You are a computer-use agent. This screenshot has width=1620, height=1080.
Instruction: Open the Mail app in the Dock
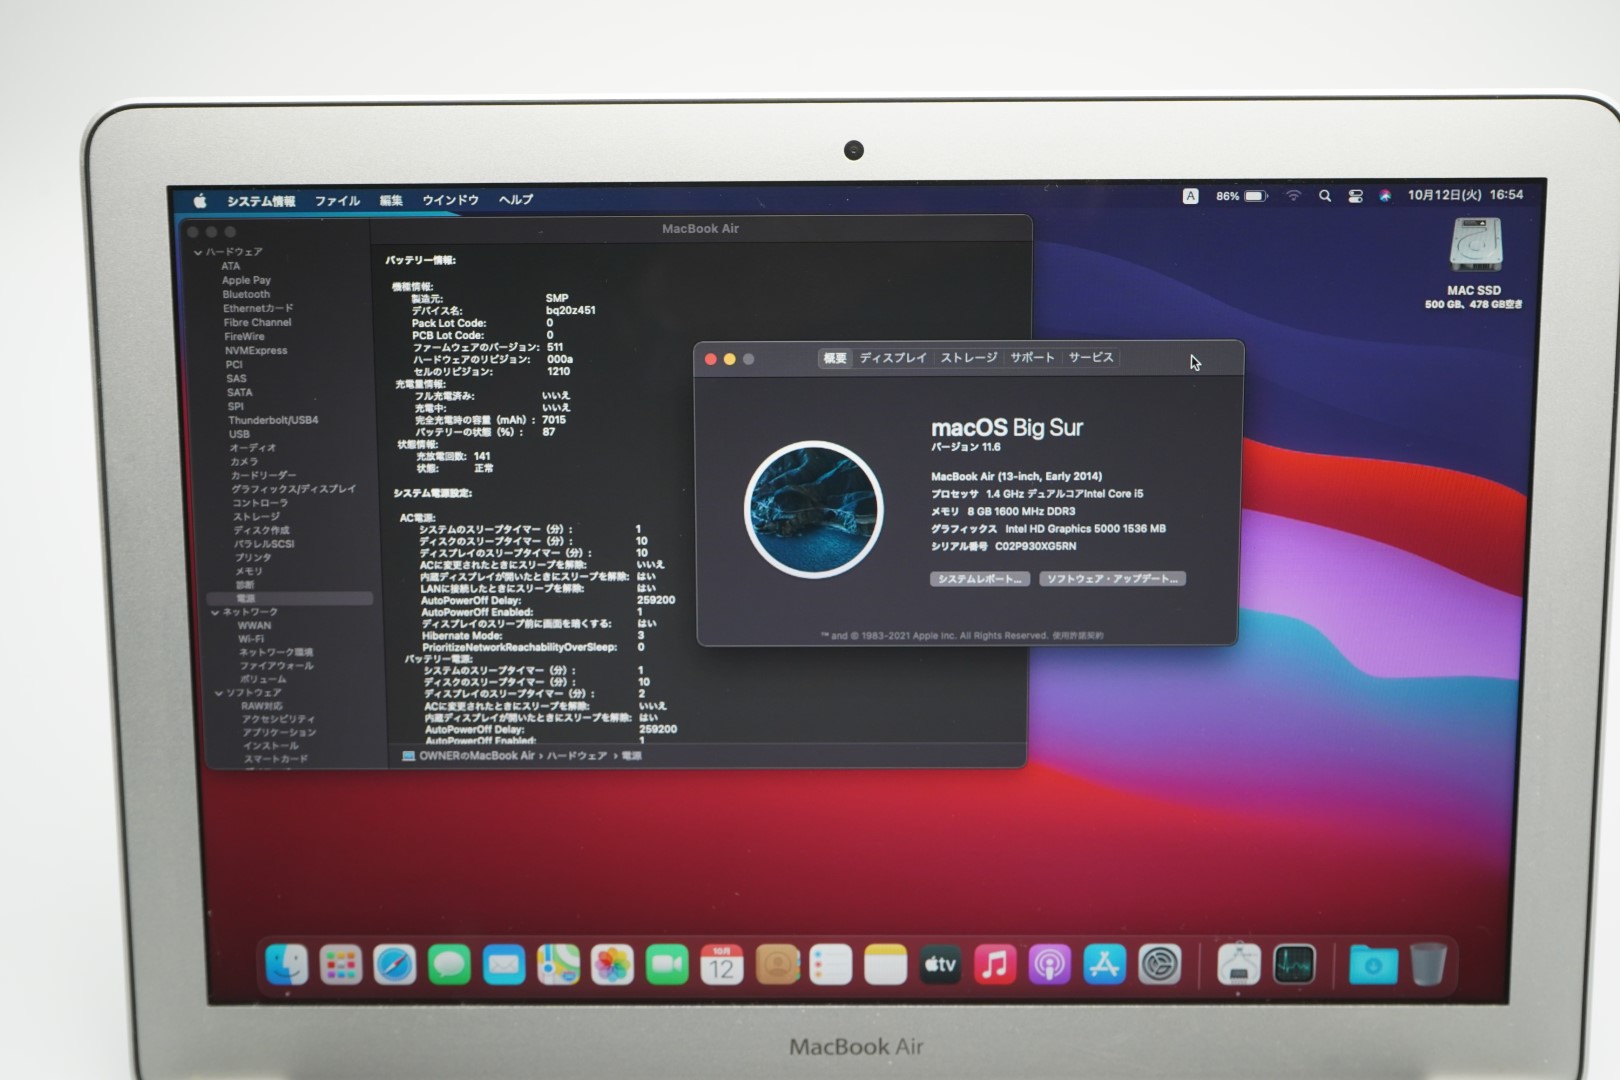coord(504,965)
